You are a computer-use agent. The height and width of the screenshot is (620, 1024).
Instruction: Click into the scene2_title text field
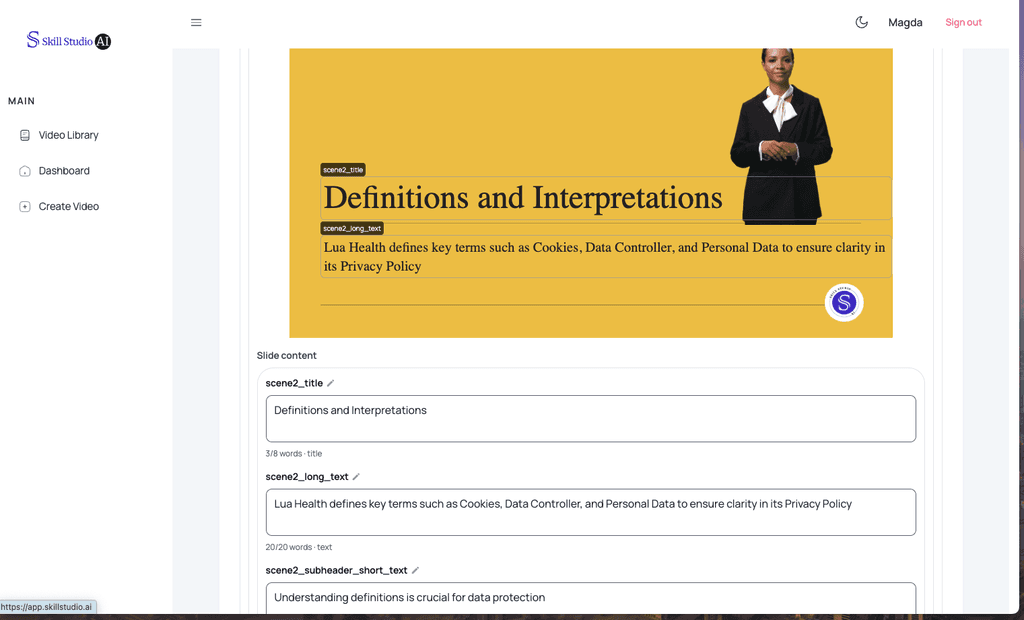[590, 419]
